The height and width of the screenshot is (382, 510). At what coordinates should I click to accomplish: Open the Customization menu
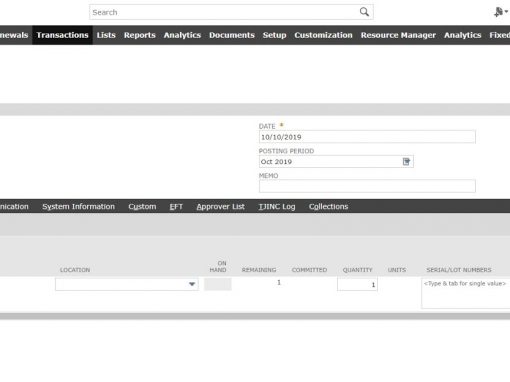click(x=323, y=35)
